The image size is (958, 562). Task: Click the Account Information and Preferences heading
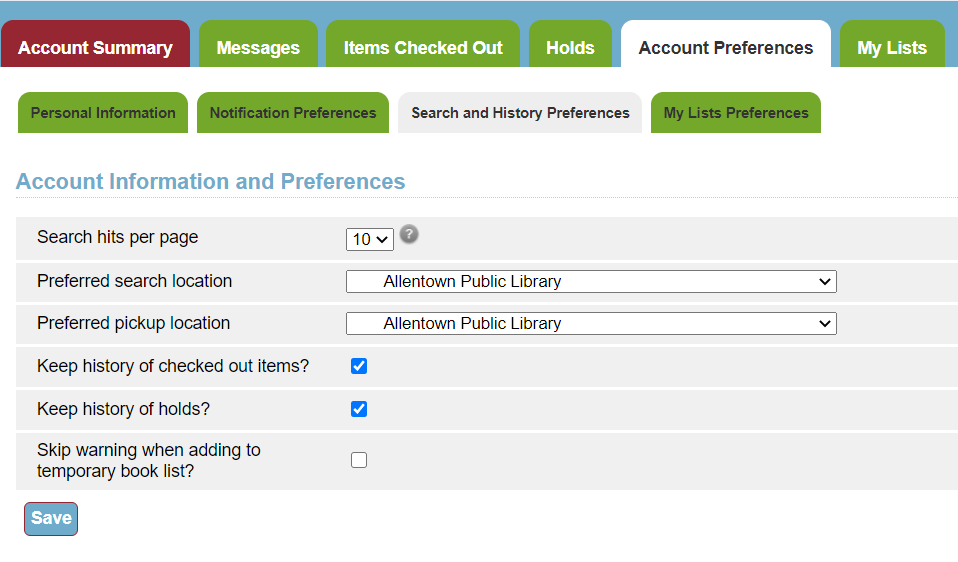pyautogui.click(x=210, y=181)
